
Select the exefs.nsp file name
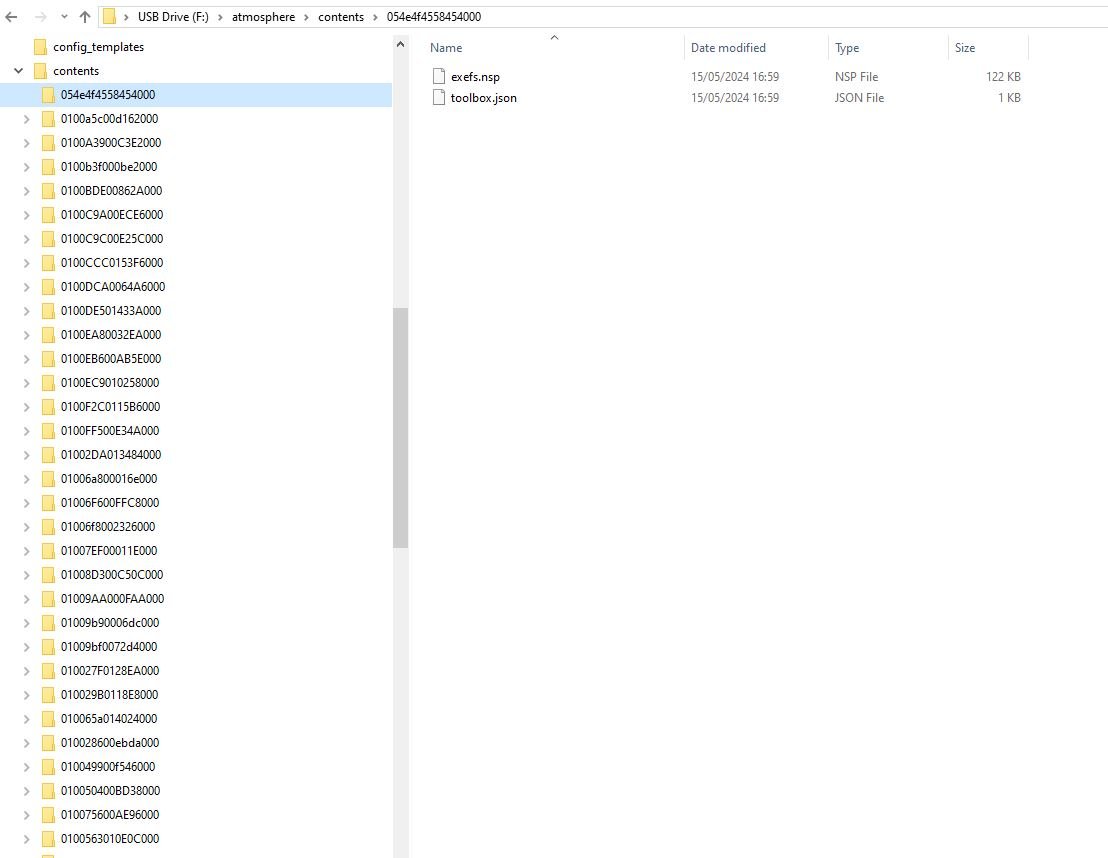[475, 77]
